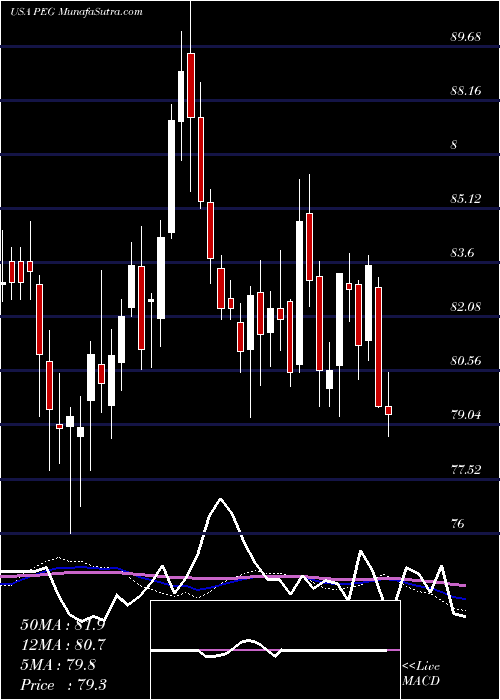Click inside the Live MACD inset chart
The image size is (500, 700).
(x=275, y=650)
